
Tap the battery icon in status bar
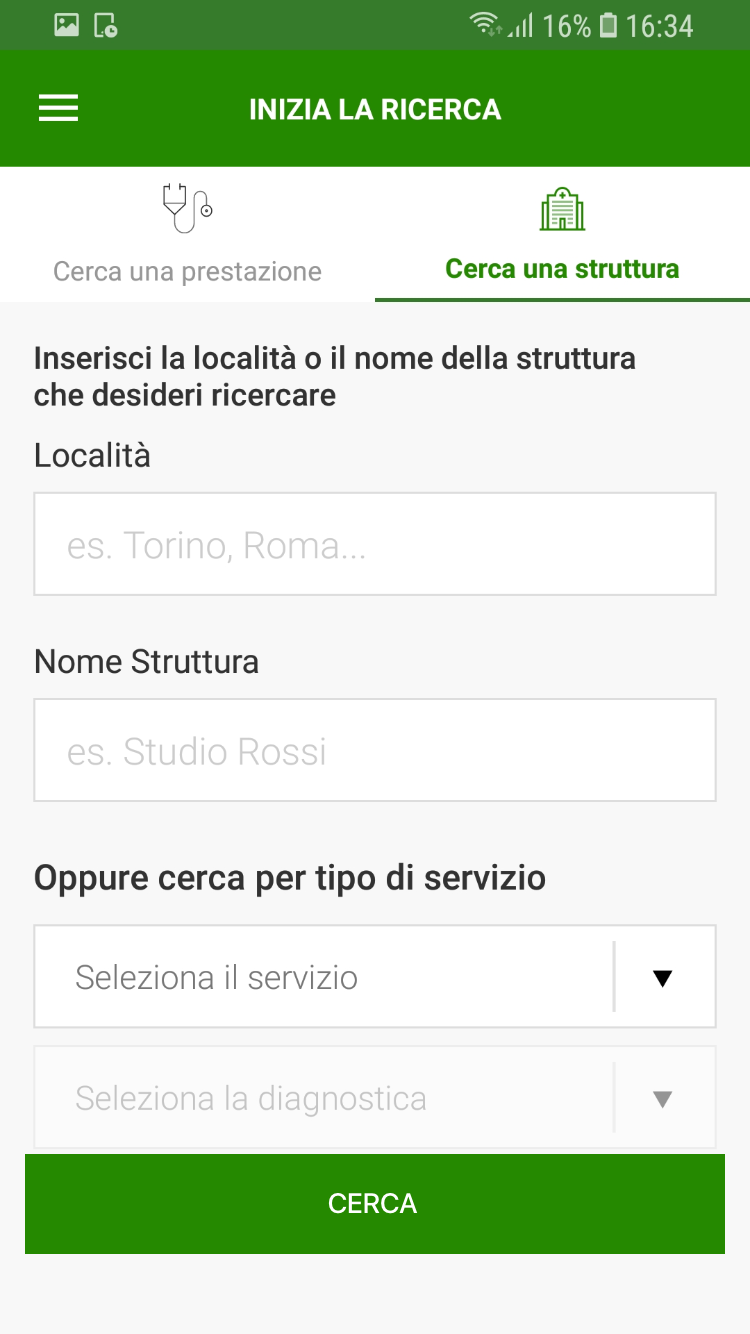tap(608, 26)
